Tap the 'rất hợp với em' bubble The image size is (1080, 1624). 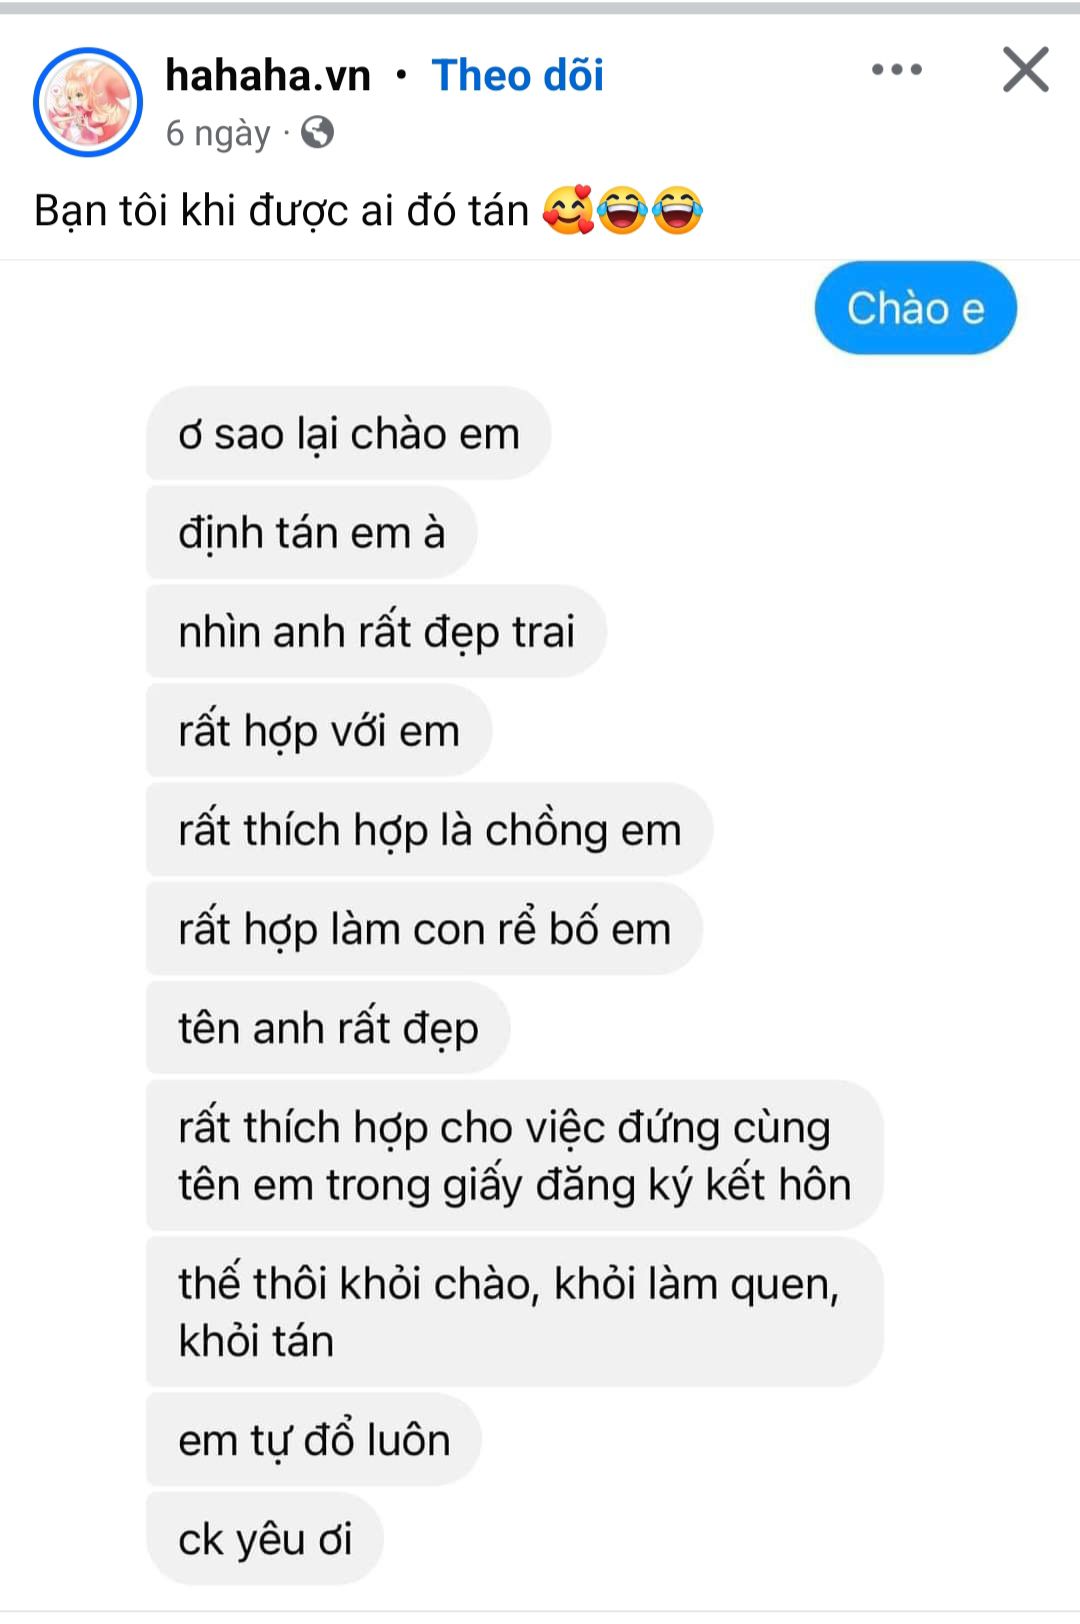tap(319, 730)
